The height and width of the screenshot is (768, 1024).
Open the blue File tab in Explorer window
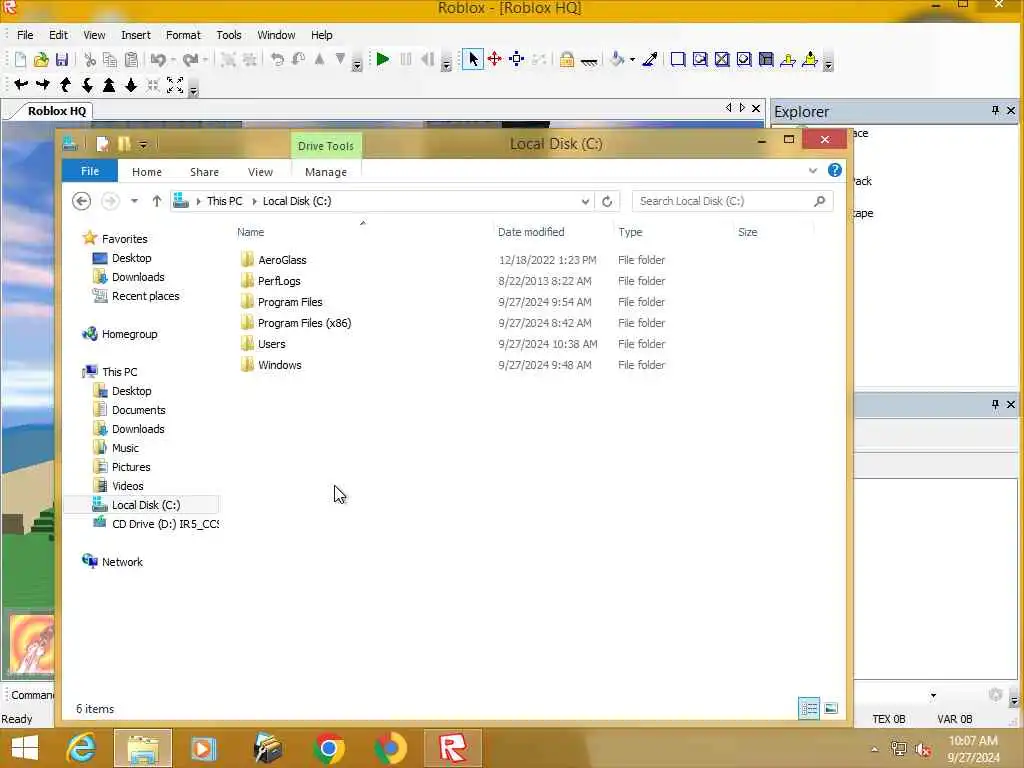pos(90,171)
